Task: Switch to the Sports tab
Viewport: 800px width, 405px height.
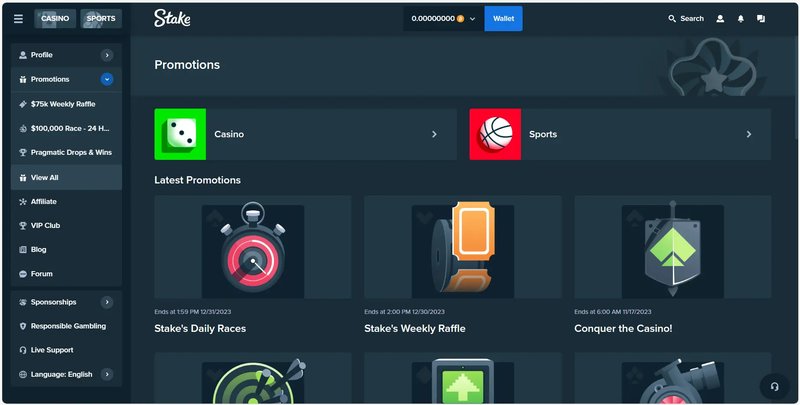Action: (100, 18)
